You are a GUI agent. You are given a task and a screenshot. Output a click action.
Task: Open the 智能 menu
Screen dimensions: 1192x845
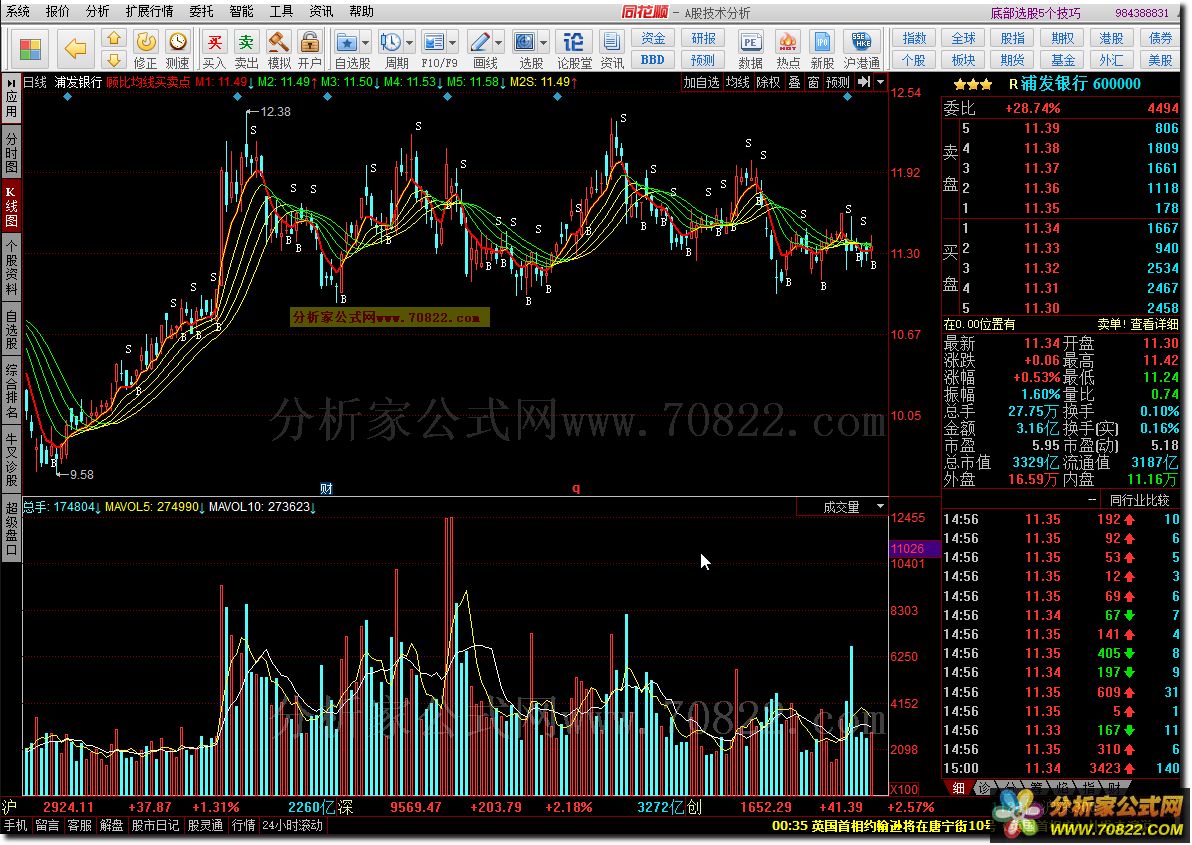(241, 11)
